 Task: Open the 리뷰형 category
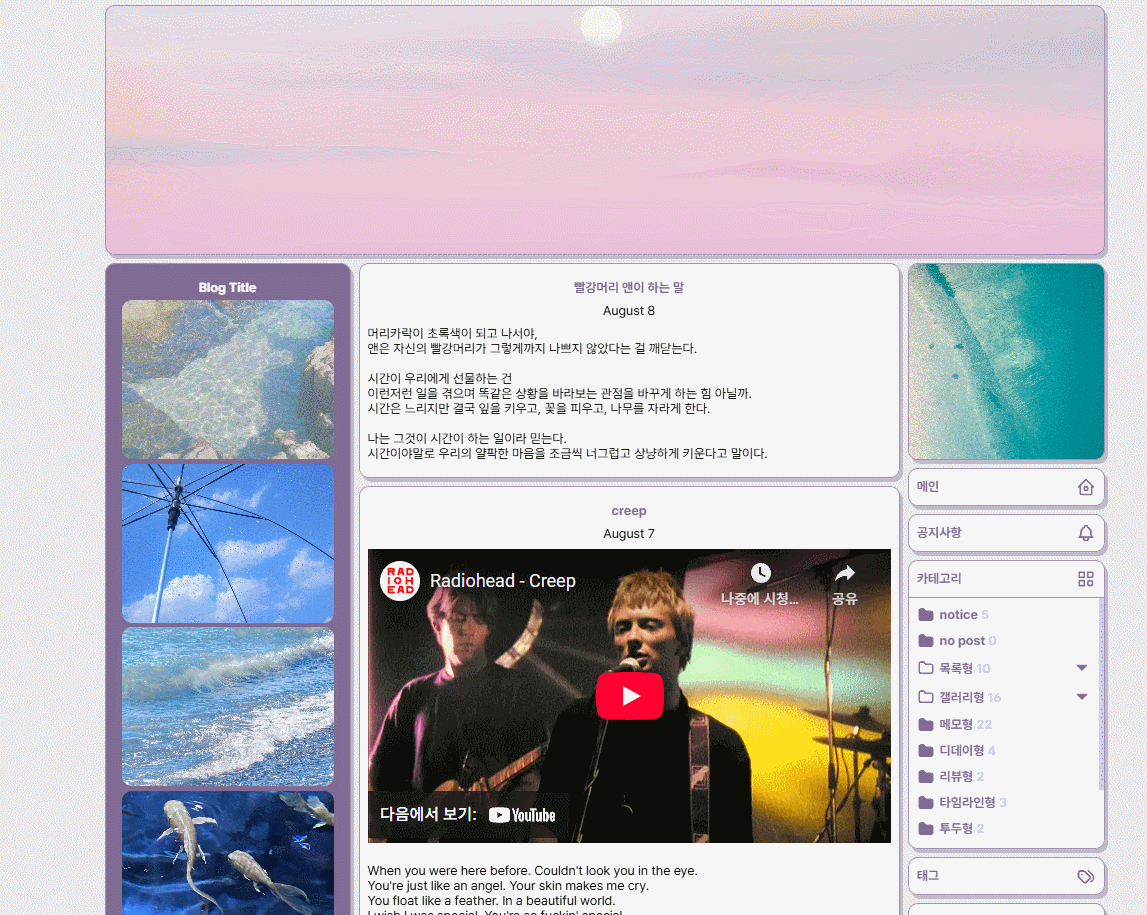click(956, 776)
